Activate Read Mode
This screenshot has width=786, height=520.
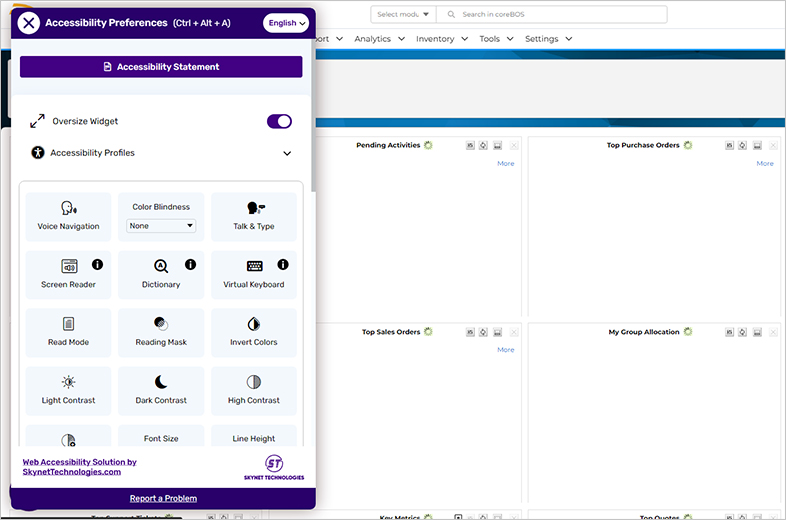pyautogui.click(x=68, y=332)
